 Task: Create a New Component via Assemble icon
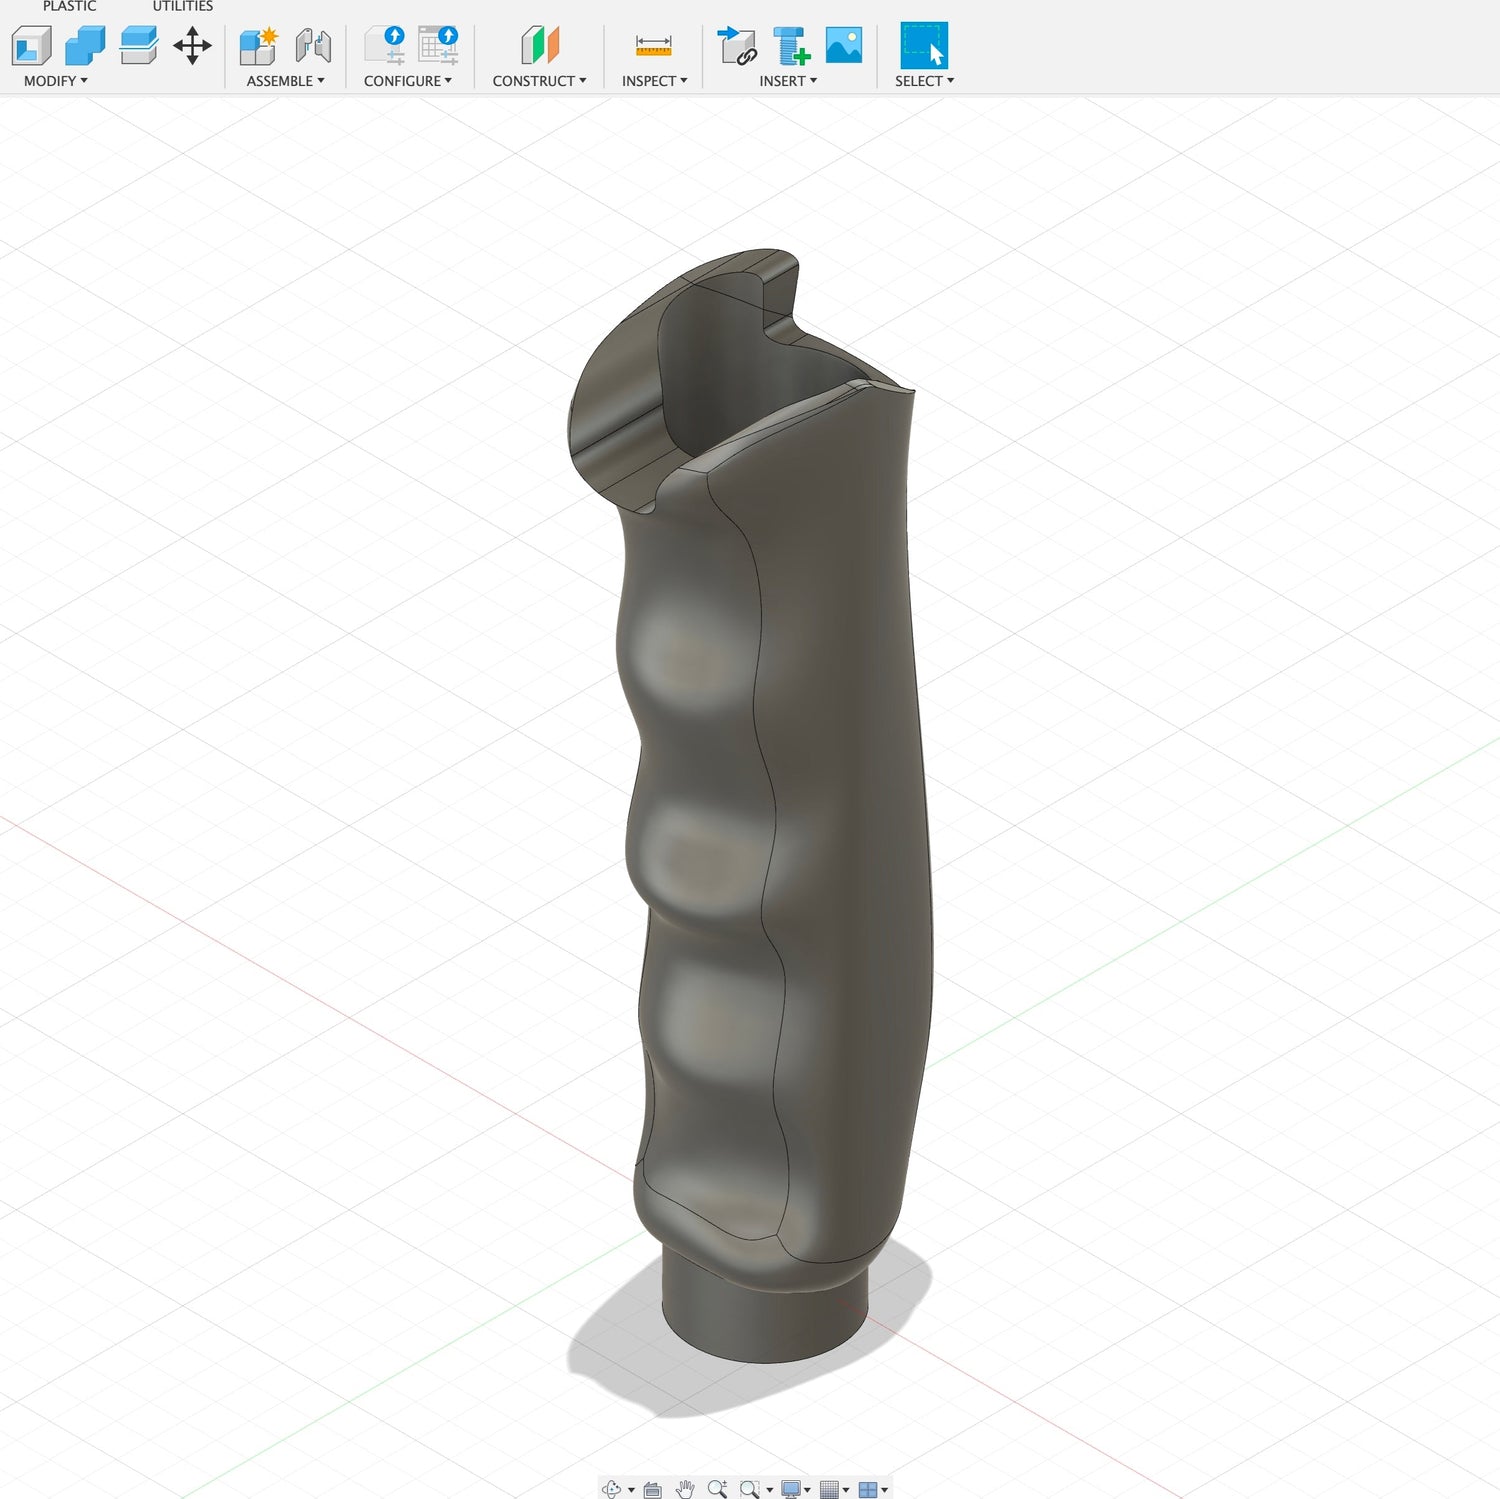click(x=259, y=46)
